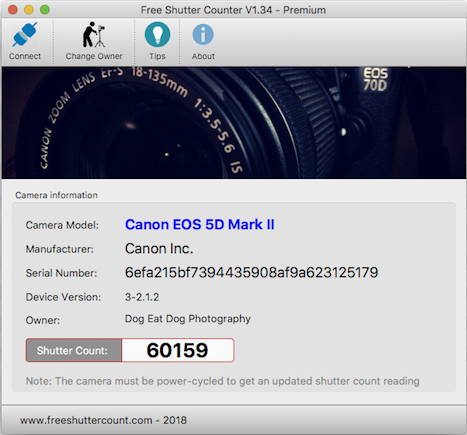Click the Camera Model label

62,225
